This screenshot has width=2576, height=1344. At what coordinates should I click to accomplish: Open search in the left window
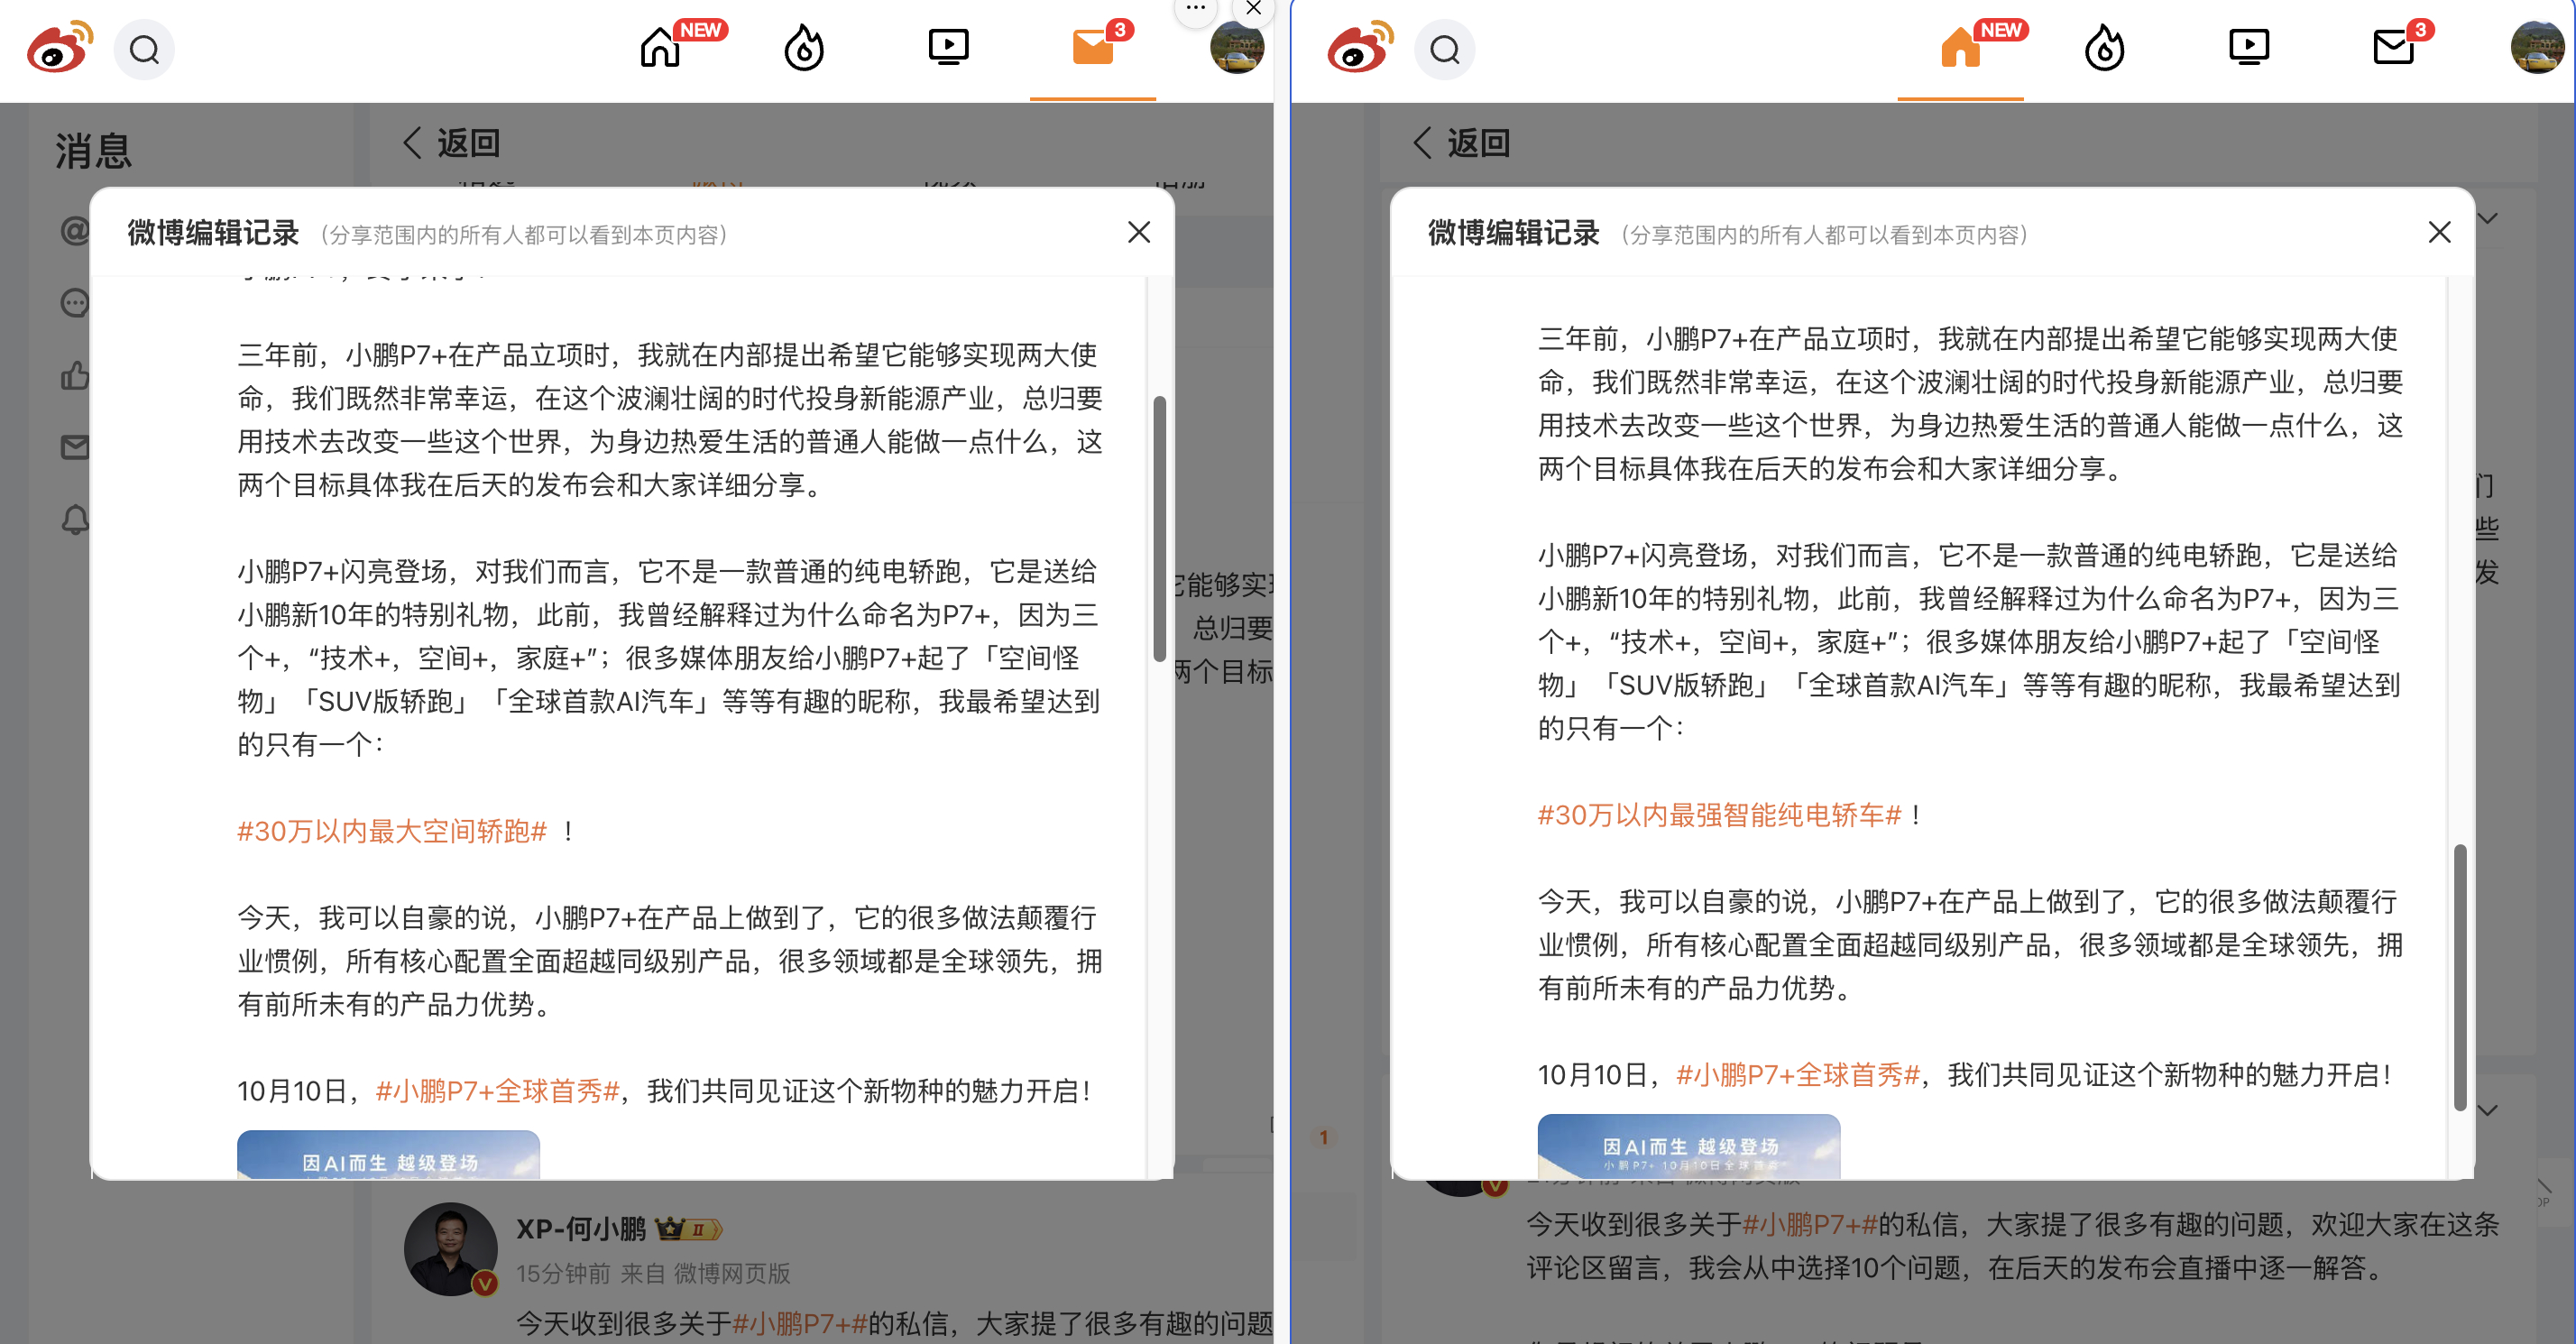pyautogui.click(x=144, y=49)
